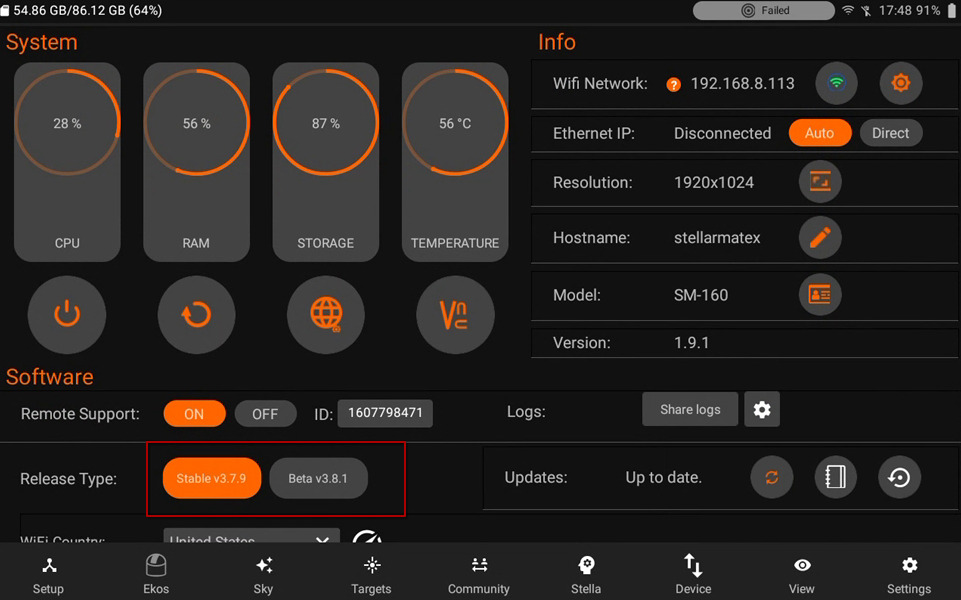
Task: Open the WiFi Country dropdown
Action: (251, 536)
